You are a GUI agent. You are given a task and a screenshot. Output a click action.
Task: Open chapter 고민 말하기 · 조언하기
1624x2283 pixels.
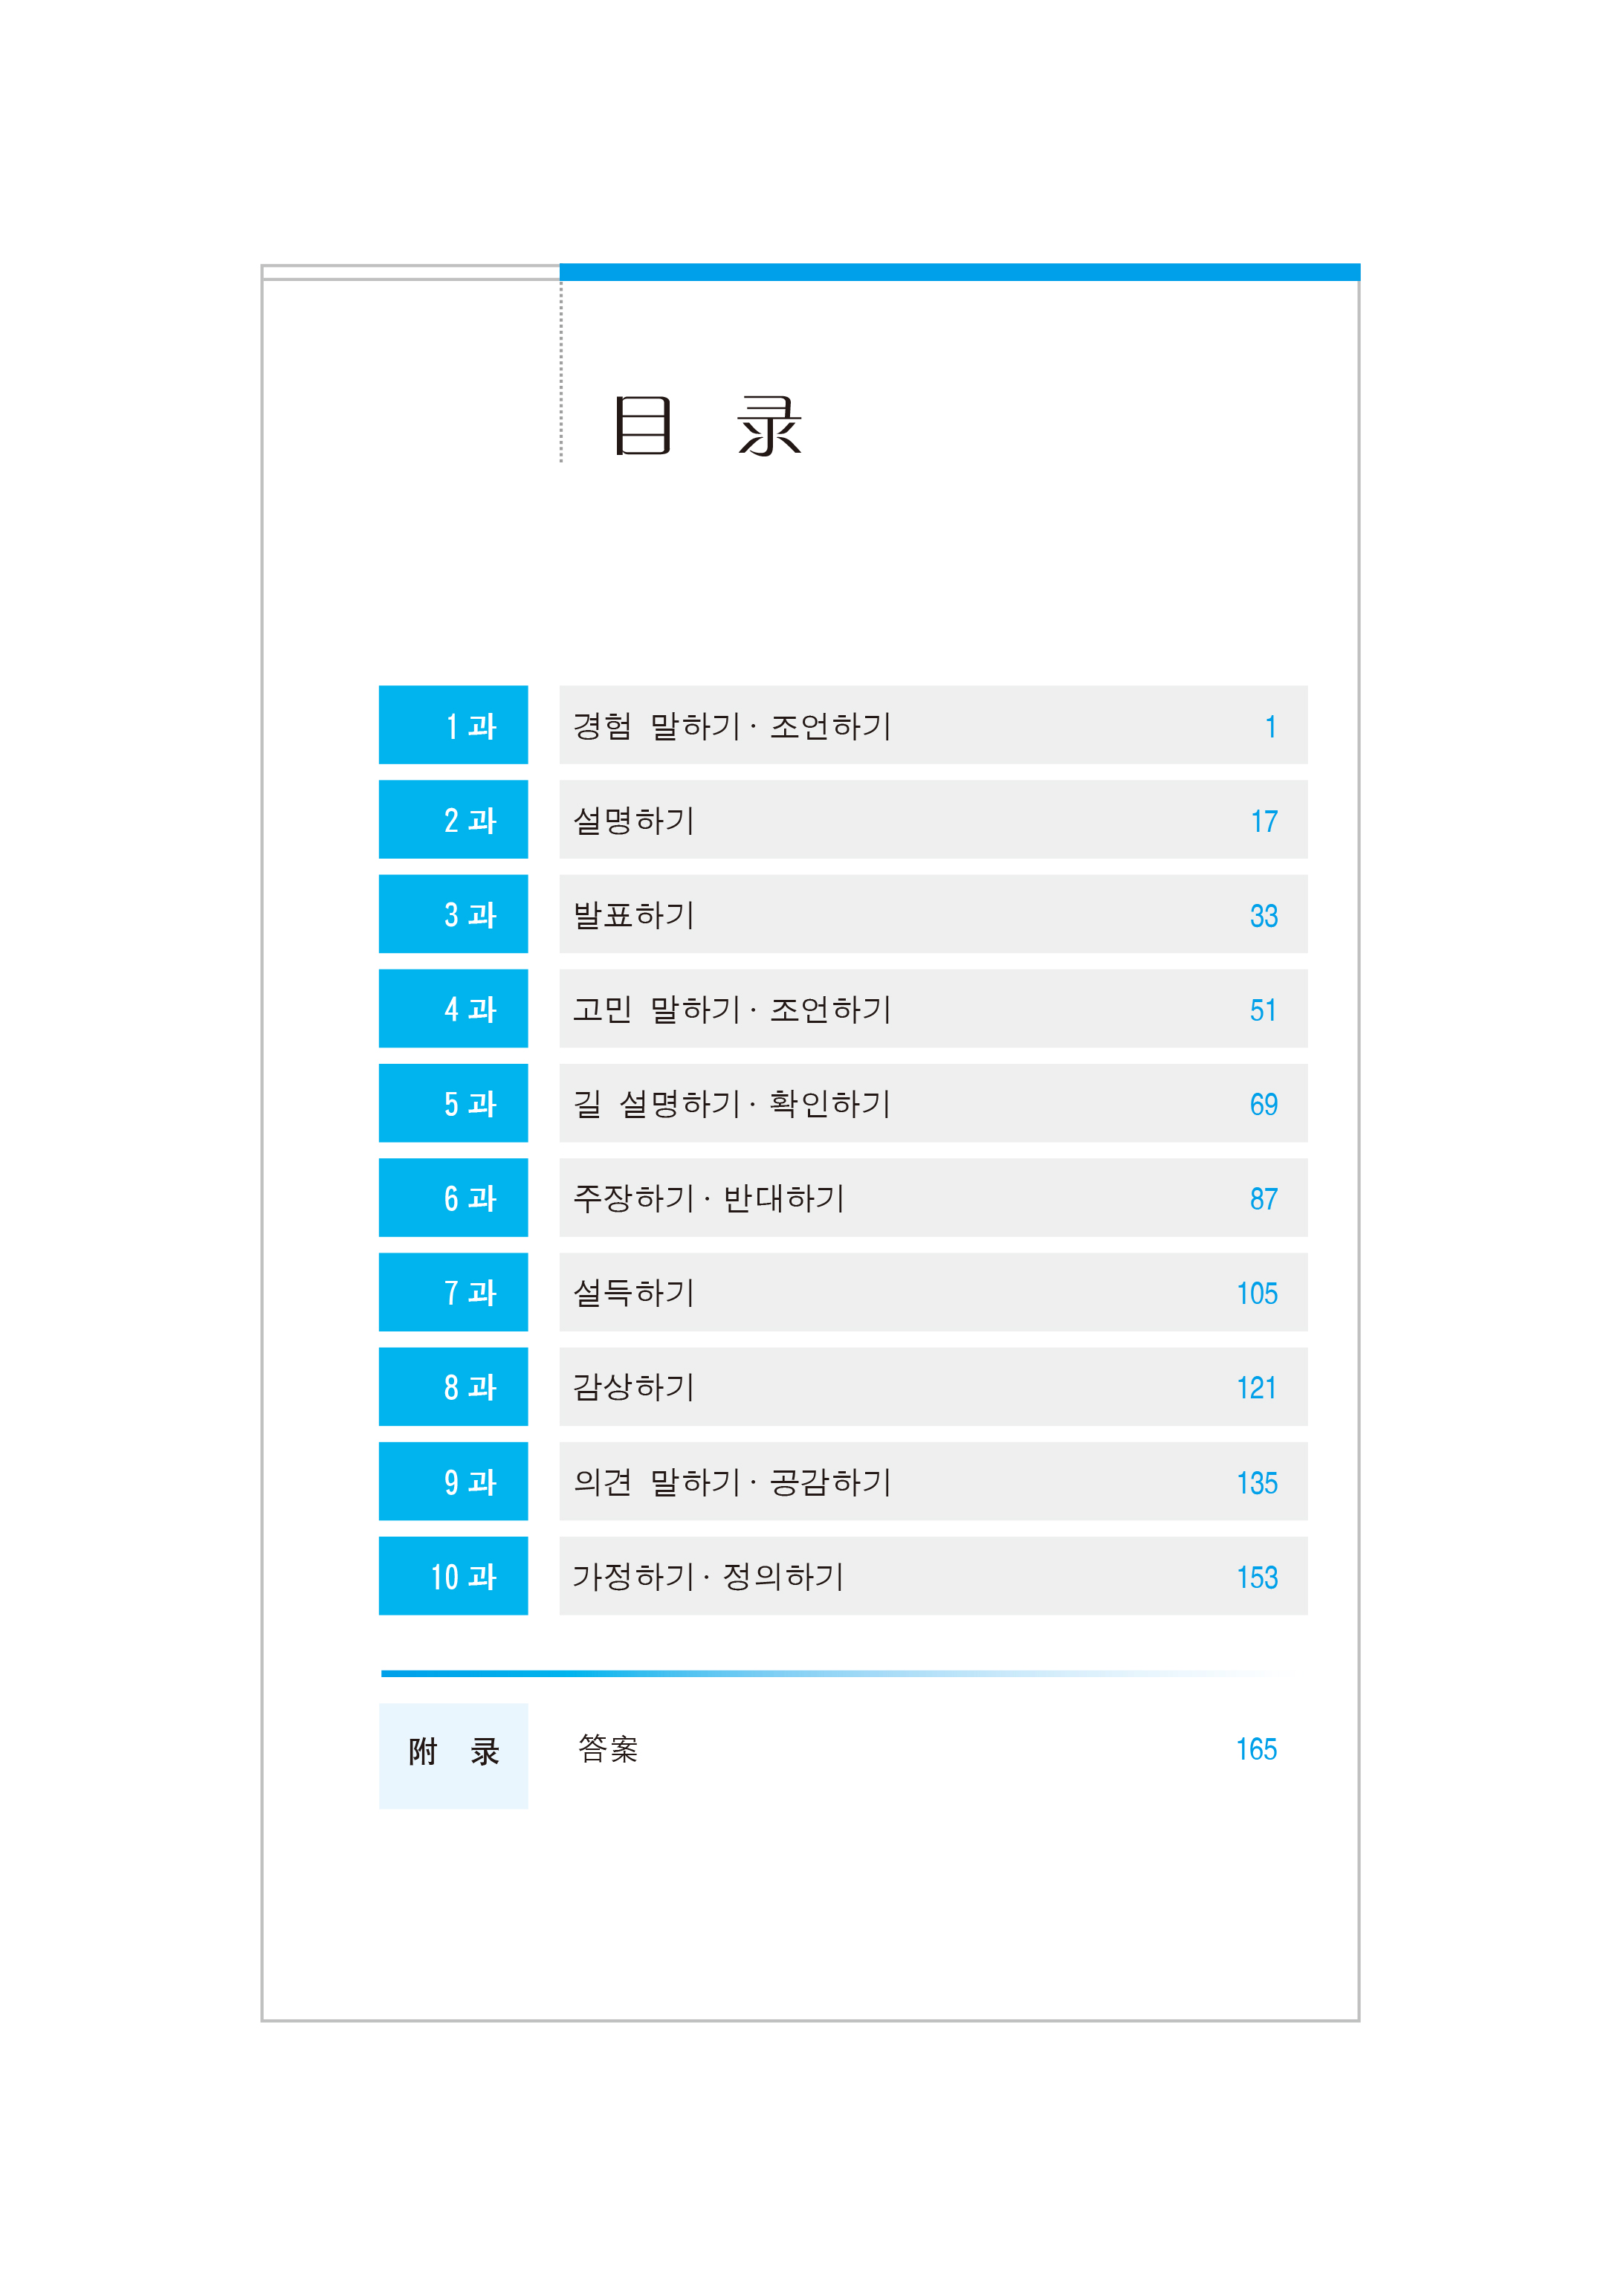[731, 1010]
